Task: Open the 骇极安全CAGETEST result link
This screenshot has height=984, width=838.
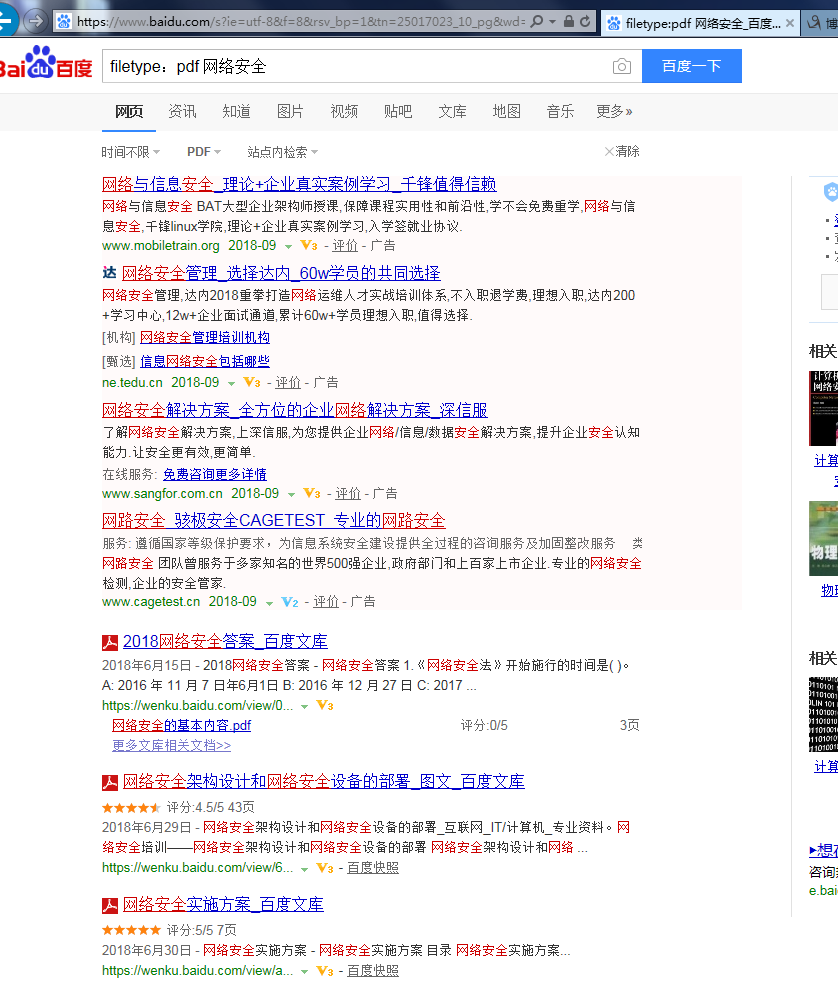Action: (274, 520)
